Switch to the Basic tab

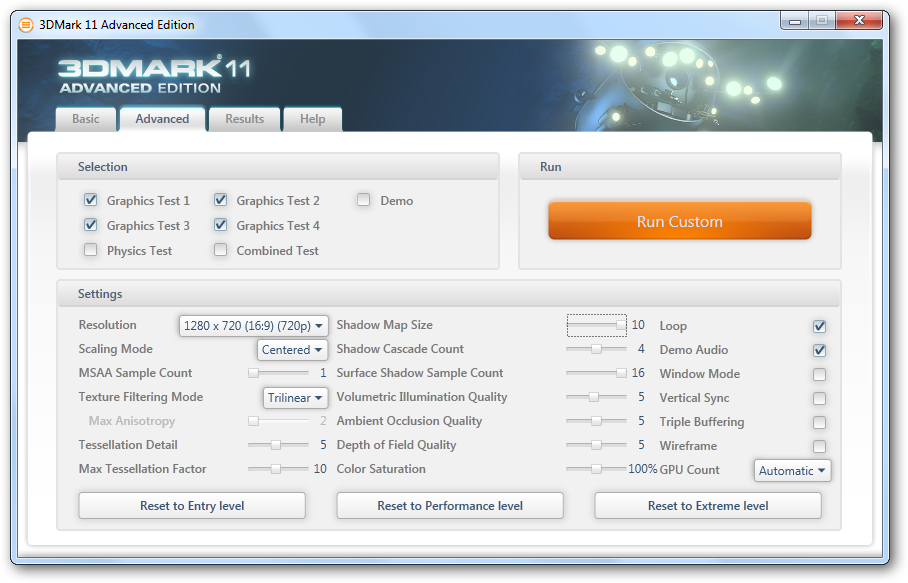86,119
